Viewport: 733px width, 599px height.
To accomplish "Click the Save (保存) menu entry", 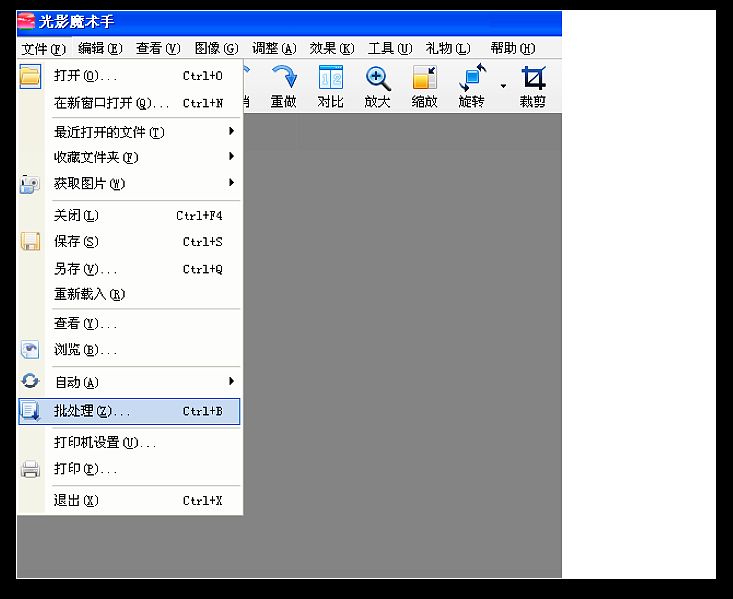I will (76, 242).
